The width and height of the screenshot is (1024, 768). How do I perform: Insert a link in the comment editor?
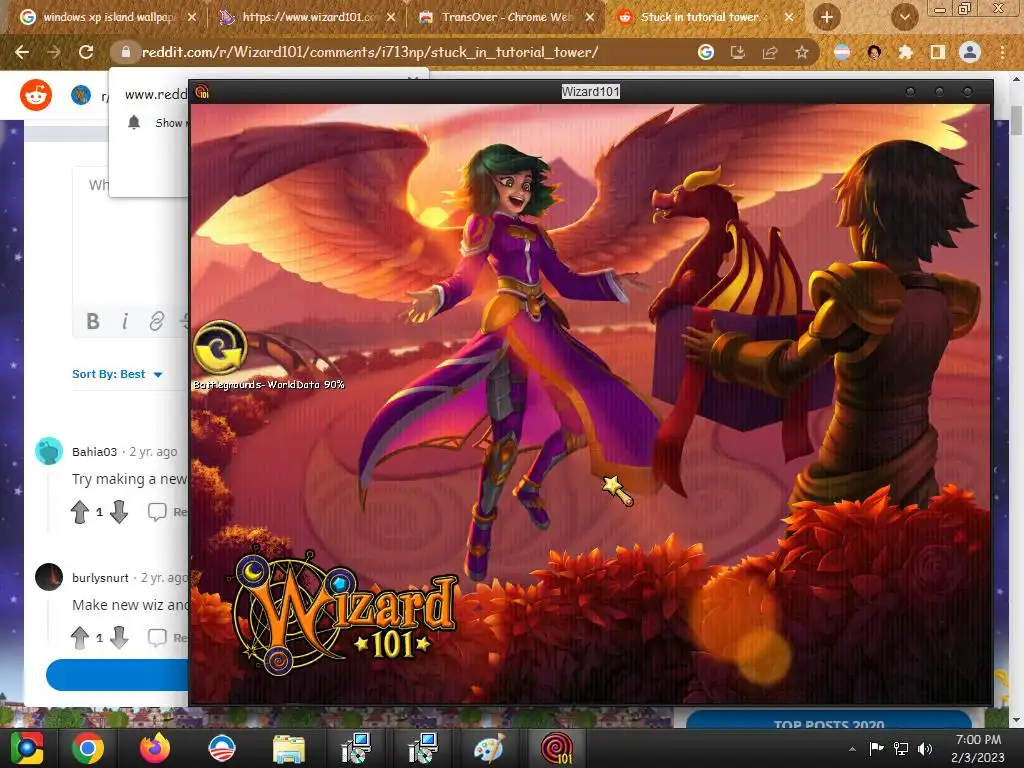(156, 321)
